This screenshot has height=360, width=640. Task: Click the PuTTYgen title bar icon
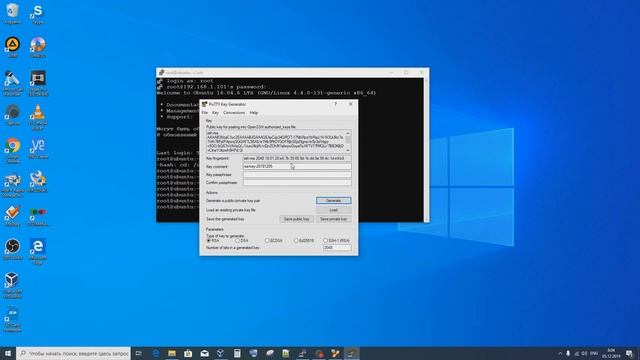tap(204, 104)
